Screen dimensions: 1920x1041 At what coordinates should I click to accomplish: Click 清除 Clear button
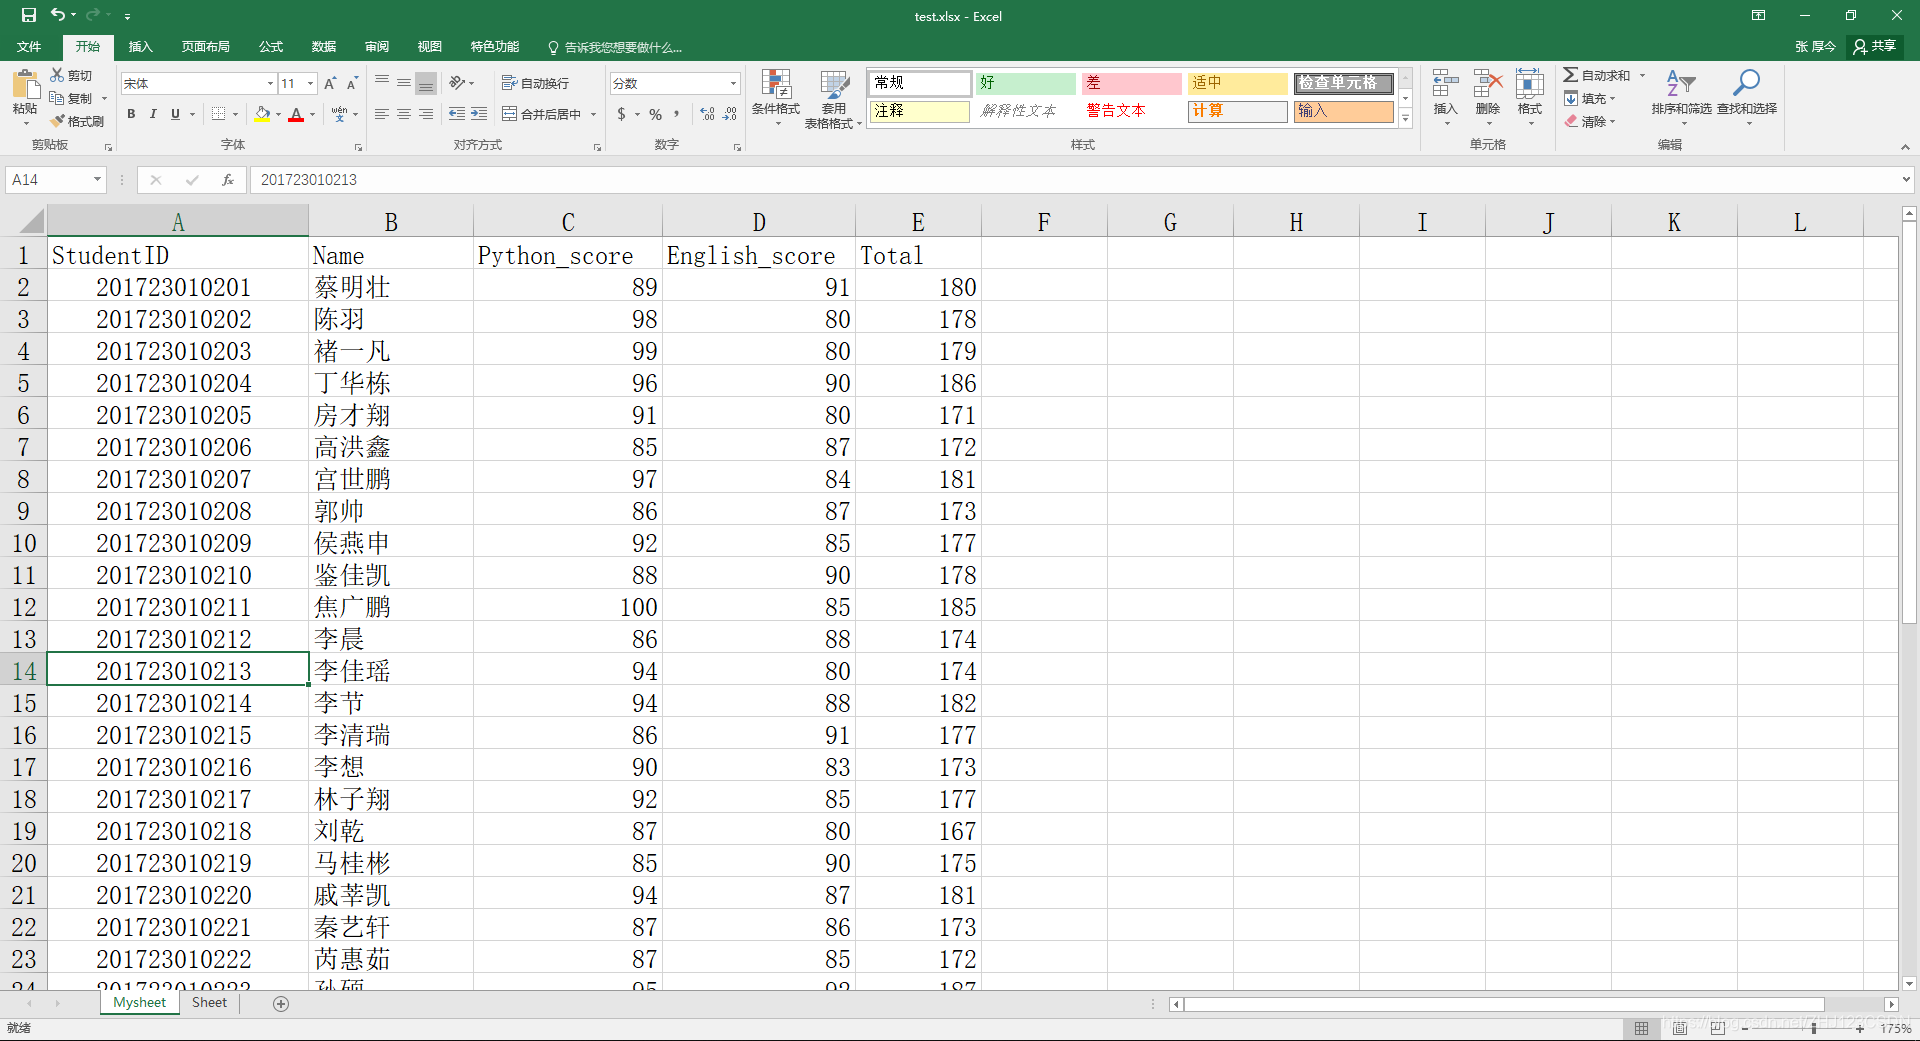coord(1590,121)
